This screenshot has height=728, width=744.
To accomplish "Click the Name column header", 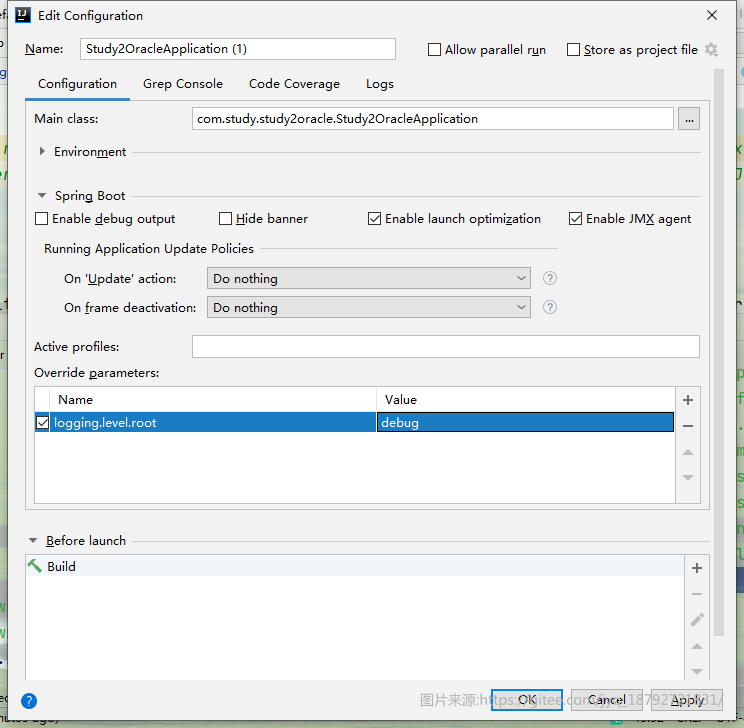I will pos(213,400).
